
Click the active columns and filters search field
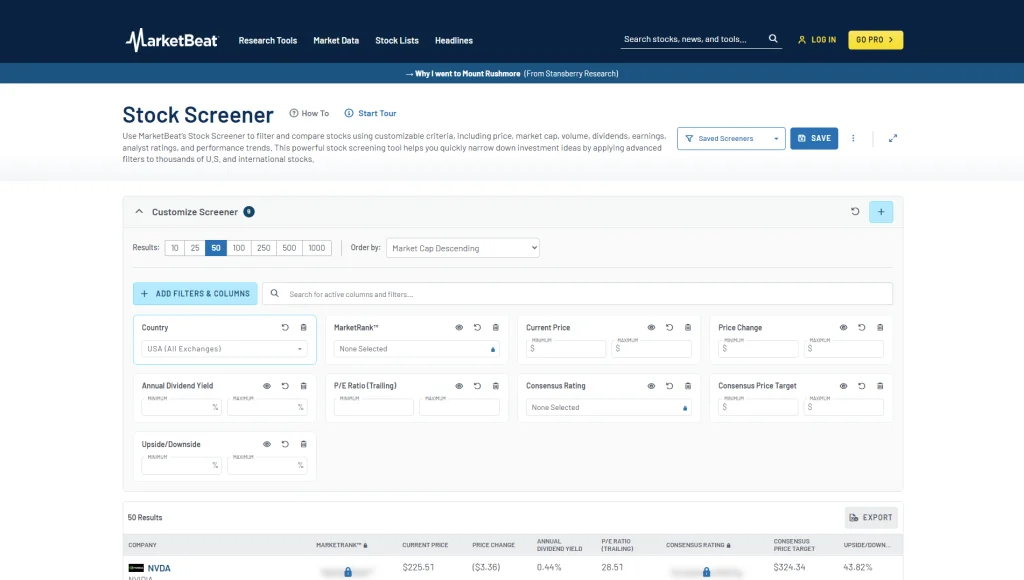click(x=577, y=294)
